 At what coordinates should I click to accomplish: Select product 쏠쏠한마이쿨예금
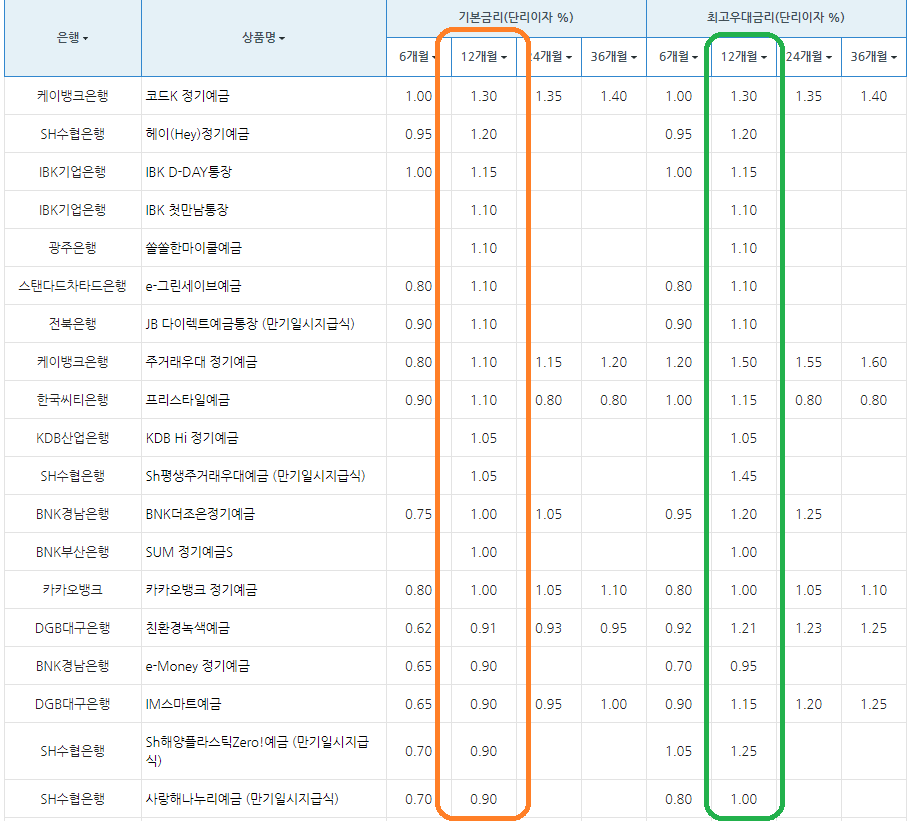194,248
